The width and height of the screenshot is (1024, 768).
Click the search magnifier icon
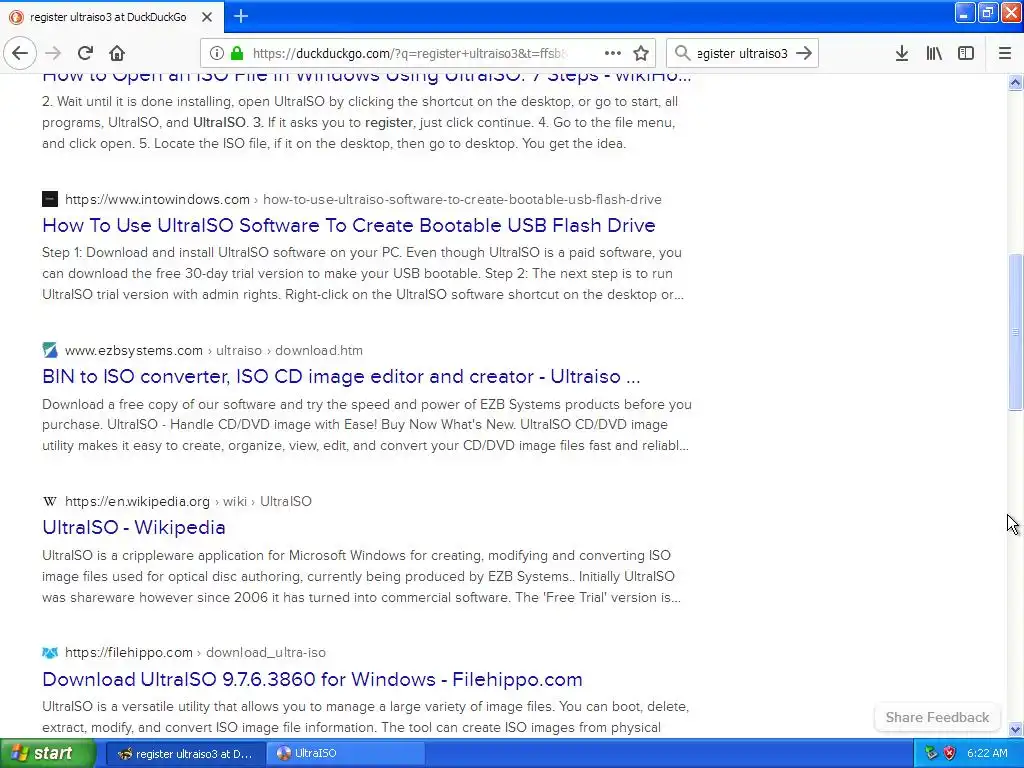point(682,53)
